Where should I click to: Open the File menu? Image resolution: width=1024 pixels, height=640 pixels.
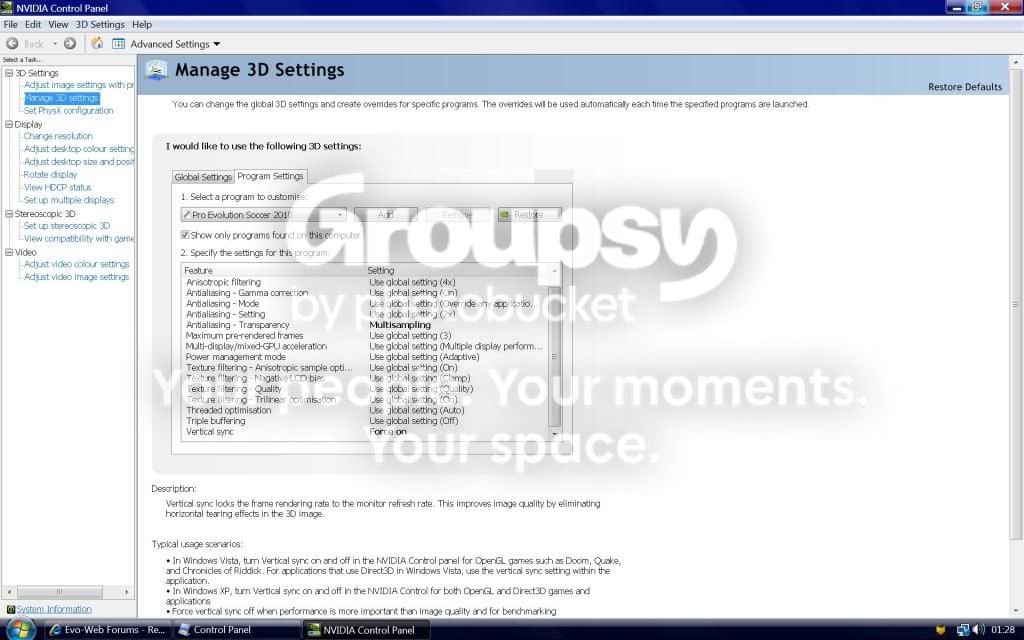10,24
